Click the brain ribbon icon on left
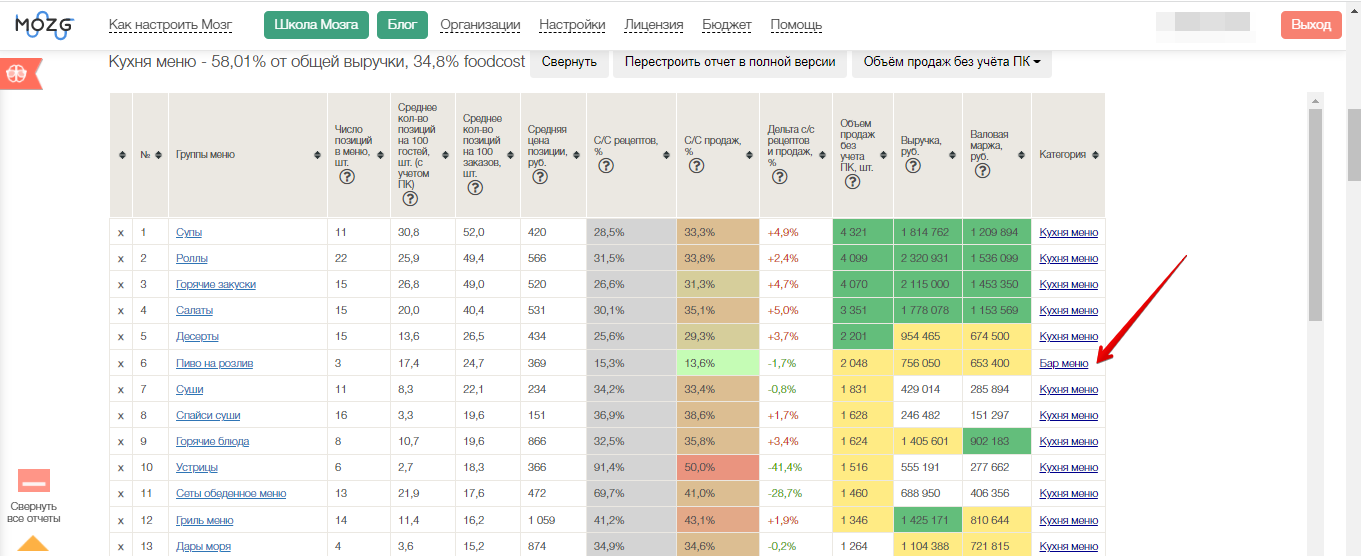1361x556 pixels. click(18, 74)
